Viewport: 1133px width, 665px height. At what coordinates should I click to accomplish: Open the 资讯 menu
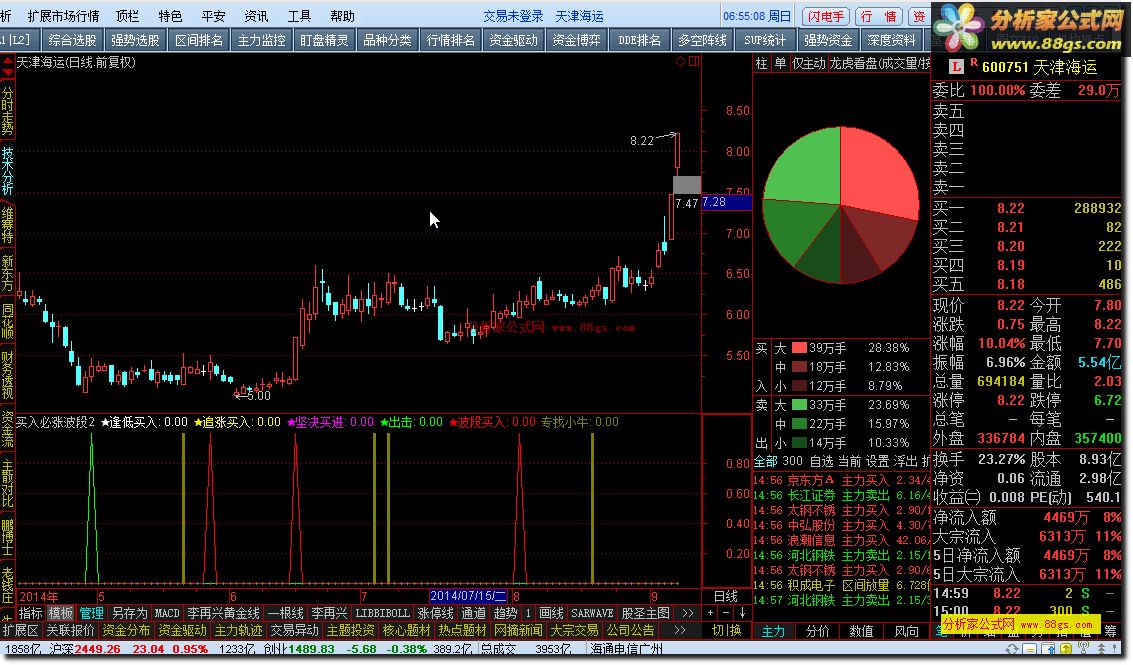click(x=256, y=16)
